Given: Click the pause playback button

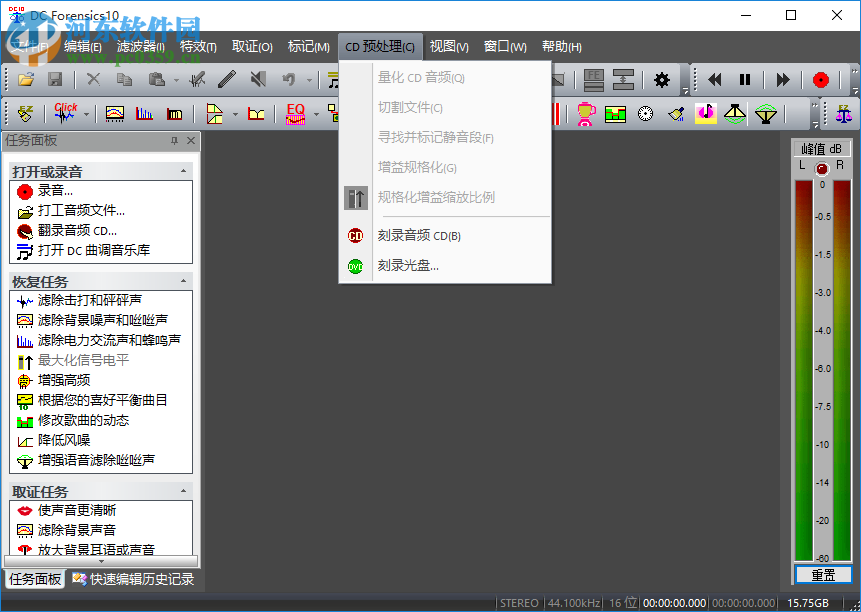Looking at the screenshot, I should coord(745,80).
